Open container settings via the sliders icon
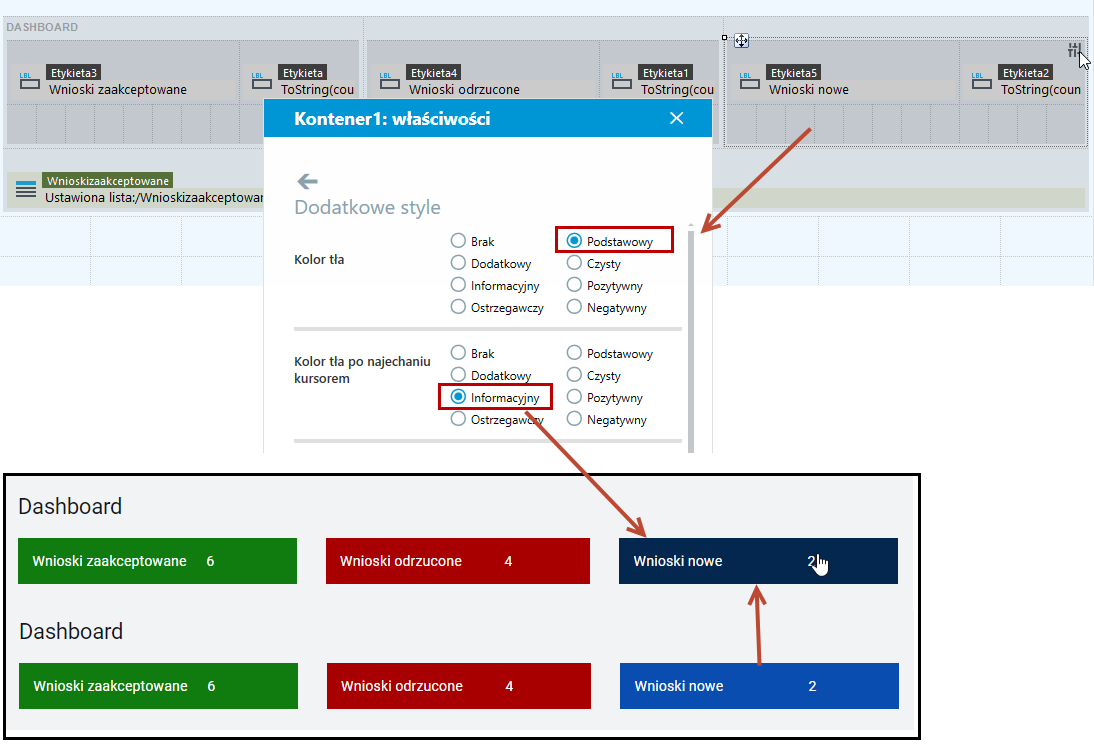This screenshot has width=1094, height=754. tap(1074, 50)
